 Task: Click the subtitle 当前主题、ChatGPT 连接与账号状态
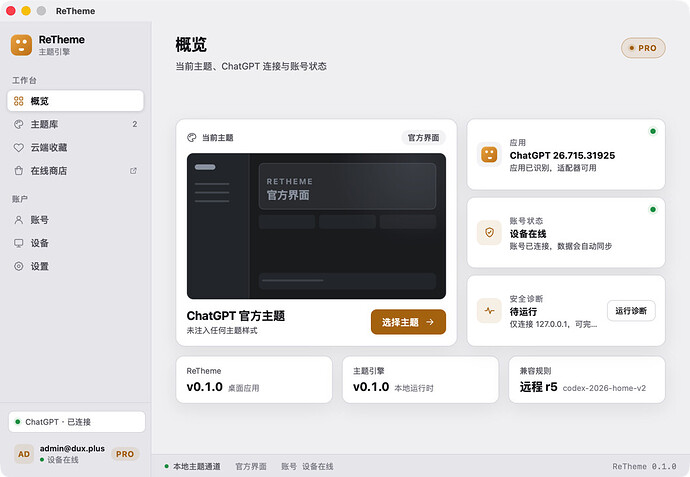(251, 66)
